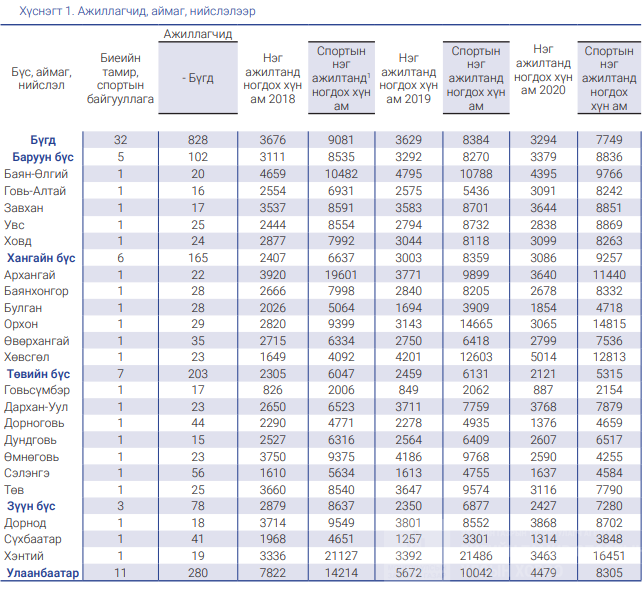The height and width of the screenshot is (605, 644).
Task: Click Хэнтий value '21127'
Action: [x=341, y=556]
